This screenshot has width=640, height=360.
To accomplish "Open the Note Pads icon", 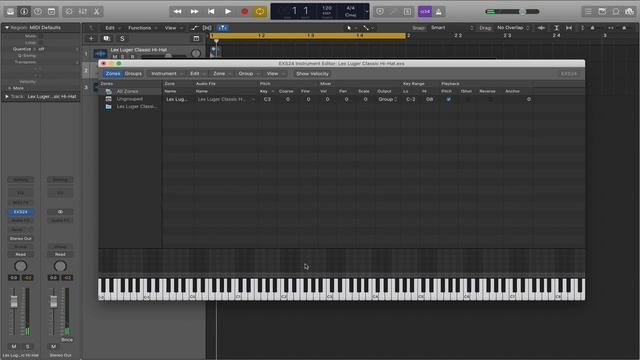I will tap(602, 11).
